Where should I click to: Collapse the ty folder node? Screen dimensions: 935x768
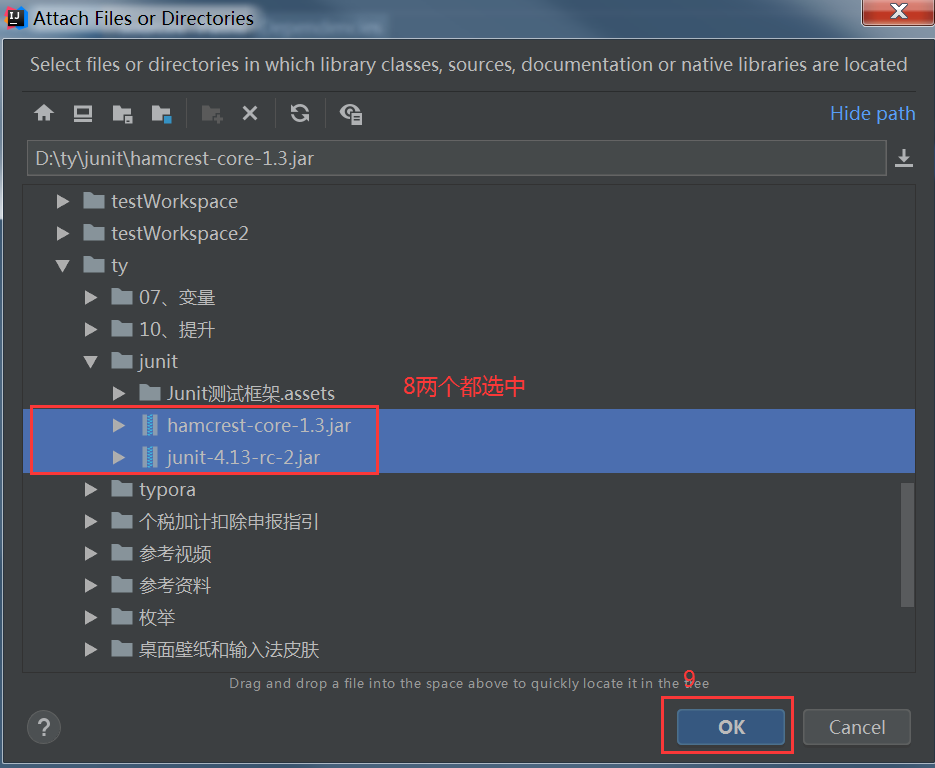coord(62,265)
